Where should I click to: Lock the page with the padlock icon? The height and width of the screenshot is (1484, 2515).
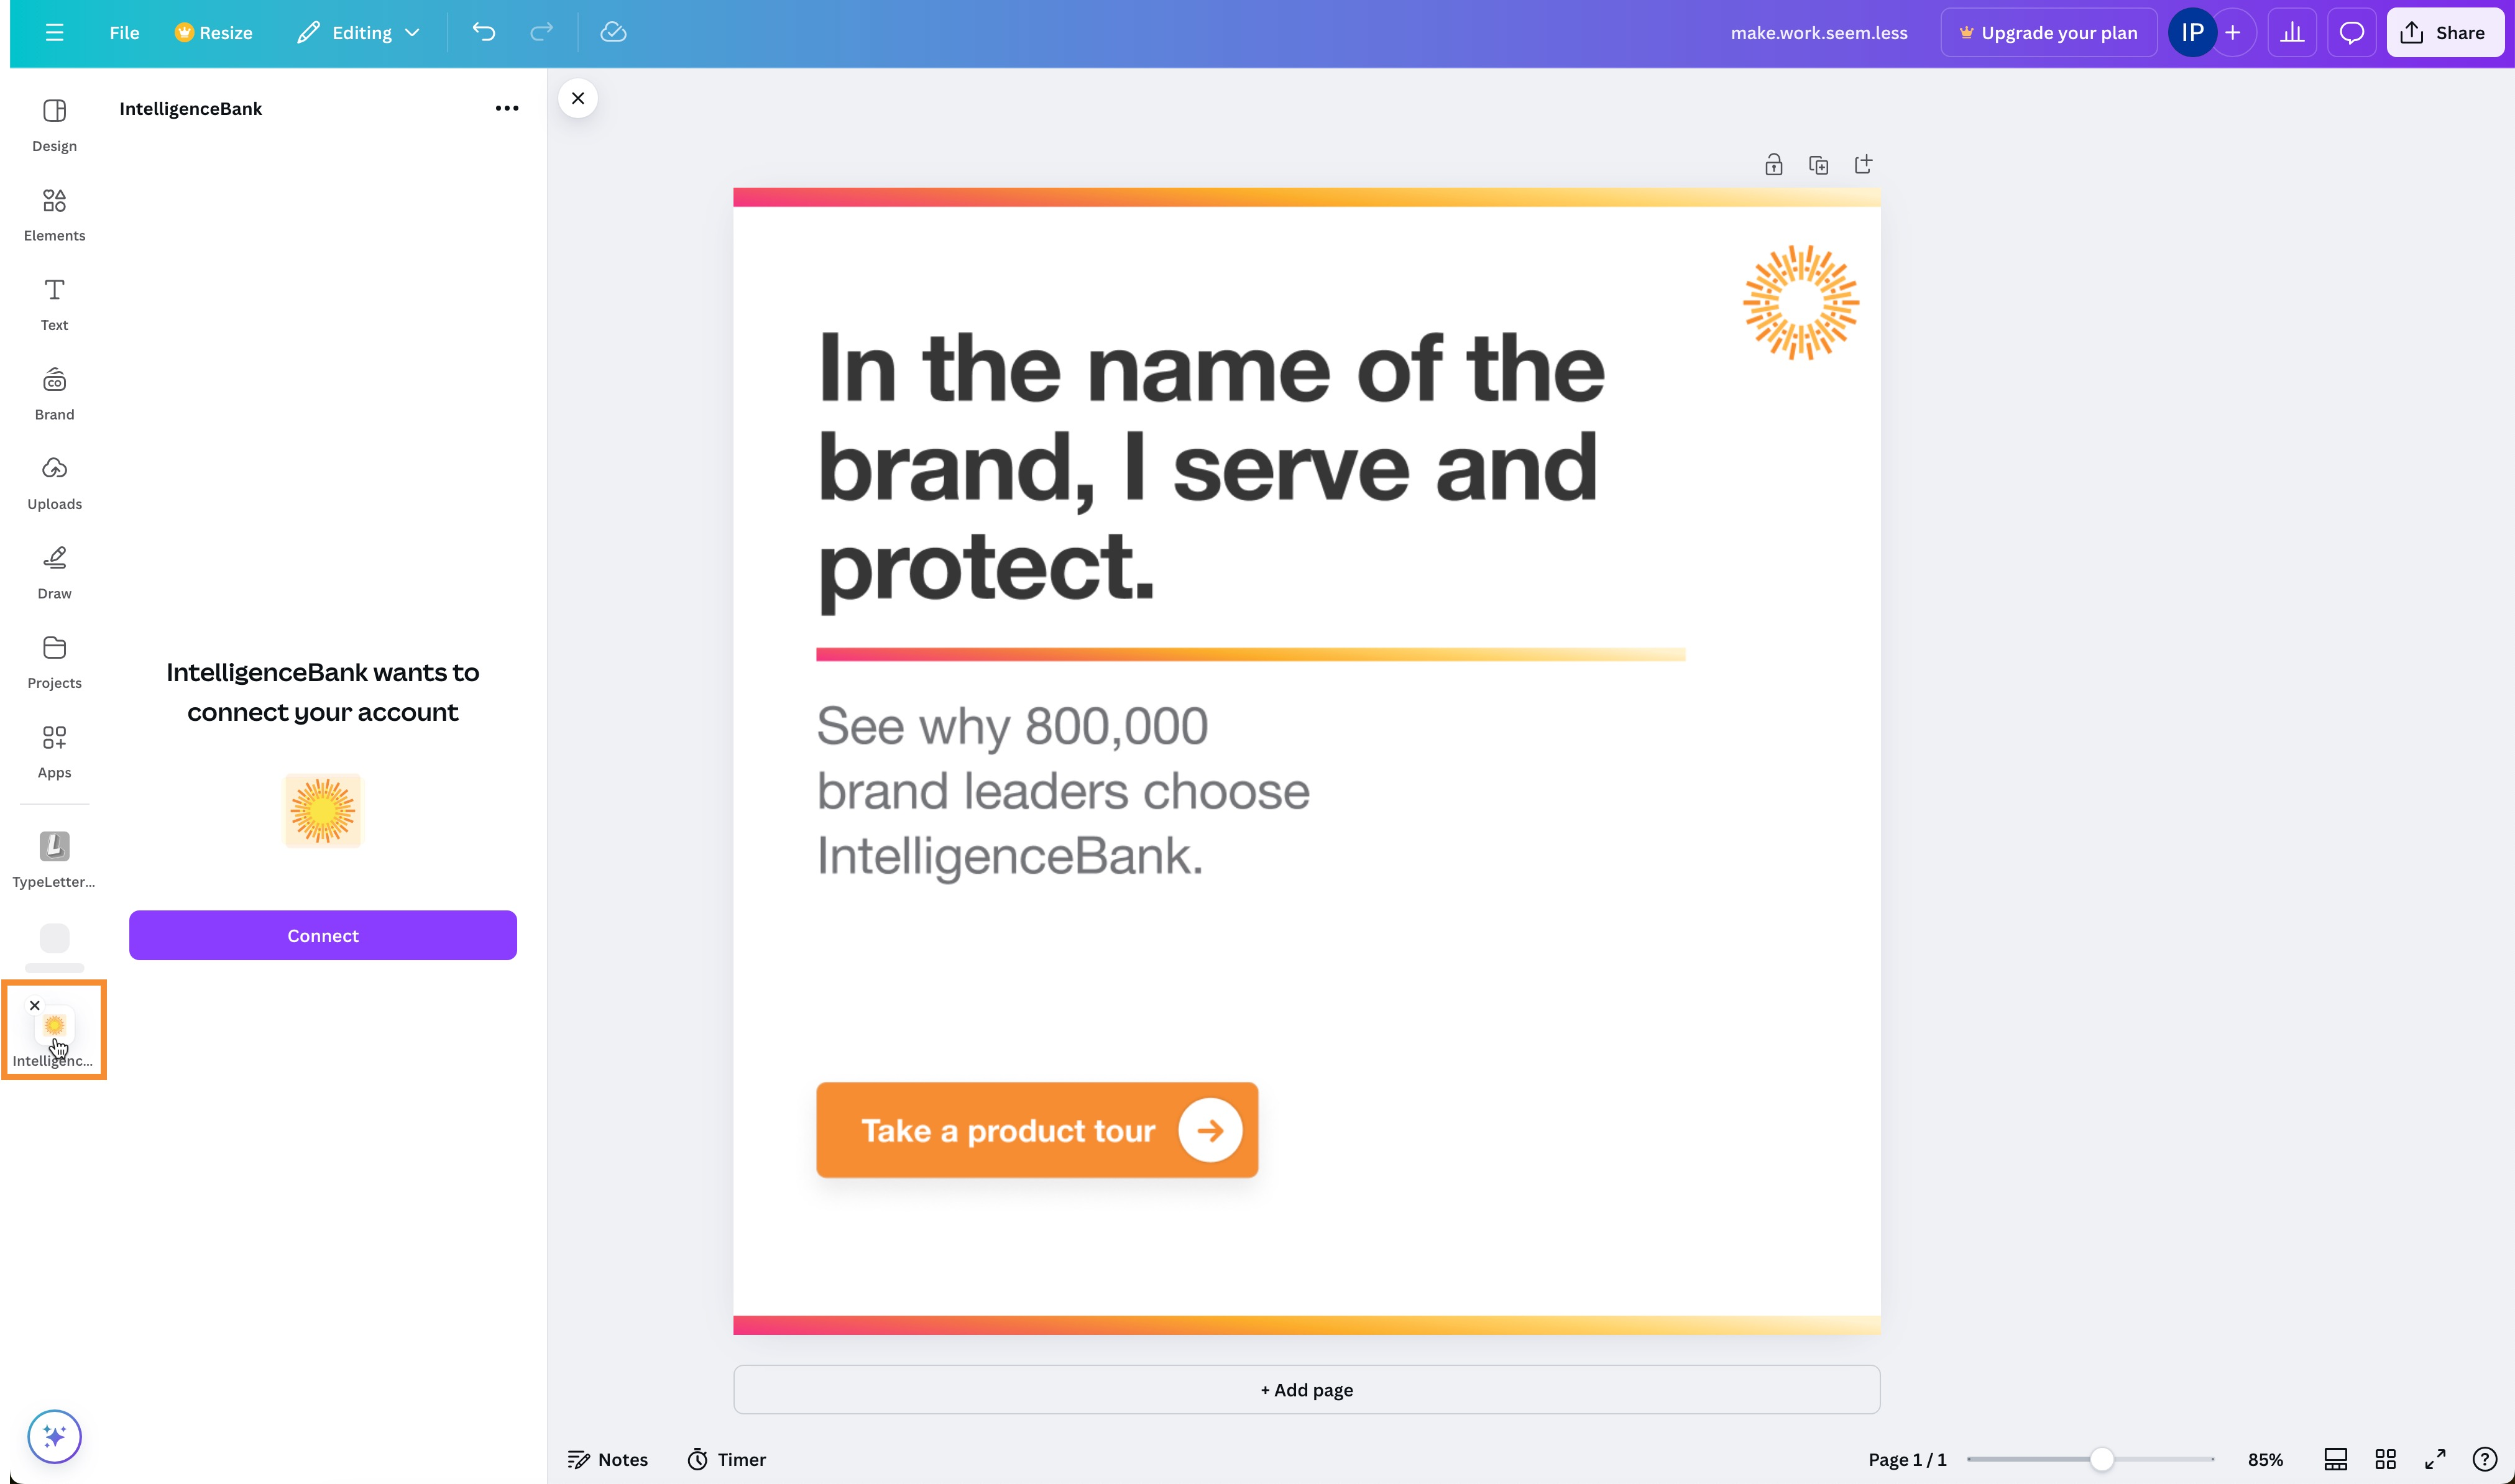1773,165
